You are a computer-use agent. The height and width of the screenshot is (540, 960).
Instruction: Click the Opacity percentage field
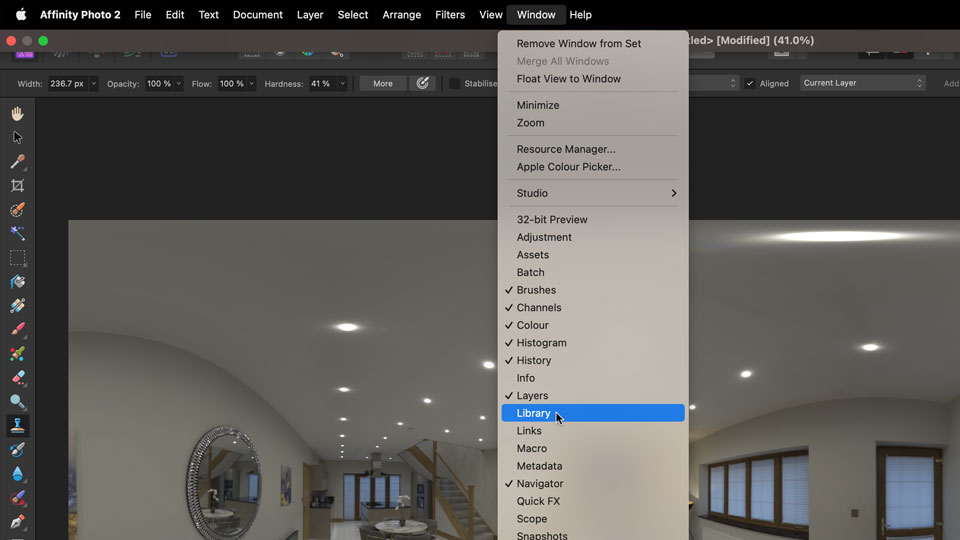tap(159, 83)
